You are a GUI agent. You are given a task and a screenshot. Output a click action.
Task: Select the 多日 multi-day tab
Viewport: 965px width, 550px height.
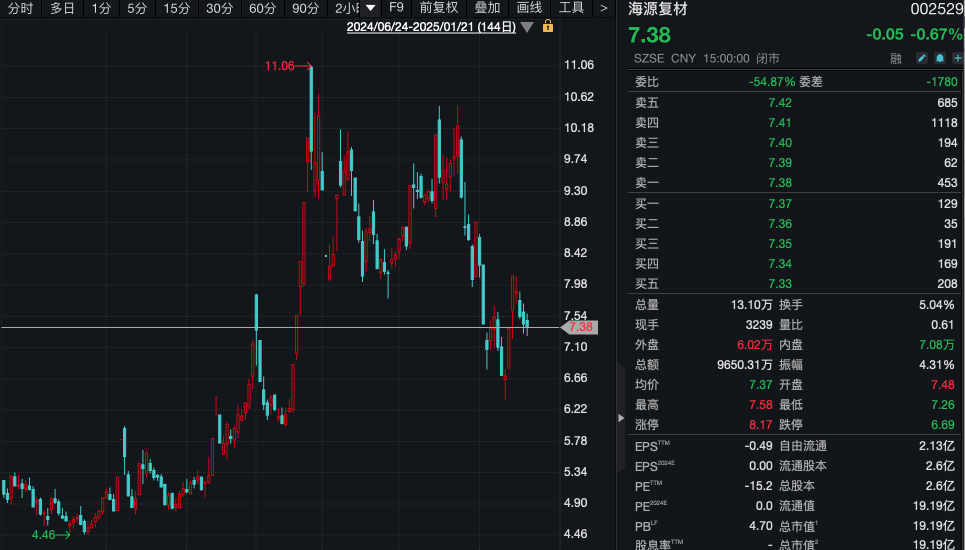click(62, 8)
